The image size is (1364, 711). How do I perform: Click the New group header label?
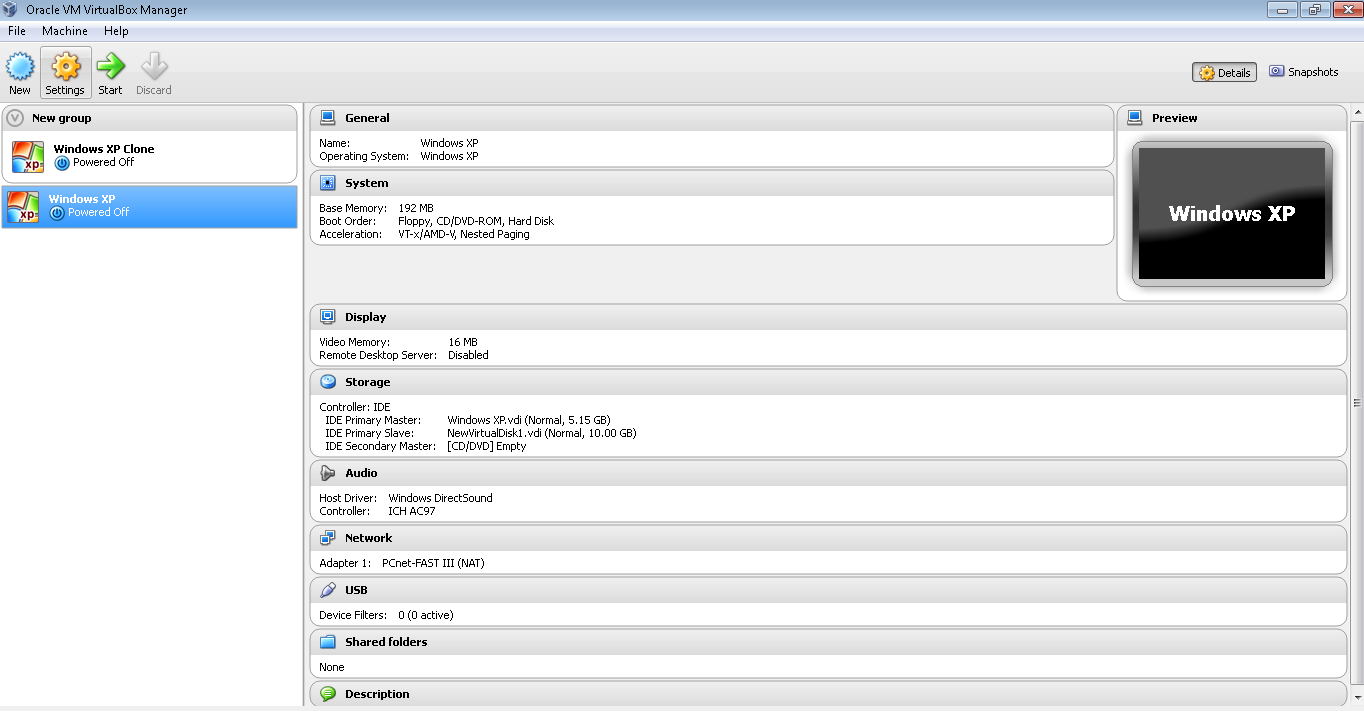[61, 118]
